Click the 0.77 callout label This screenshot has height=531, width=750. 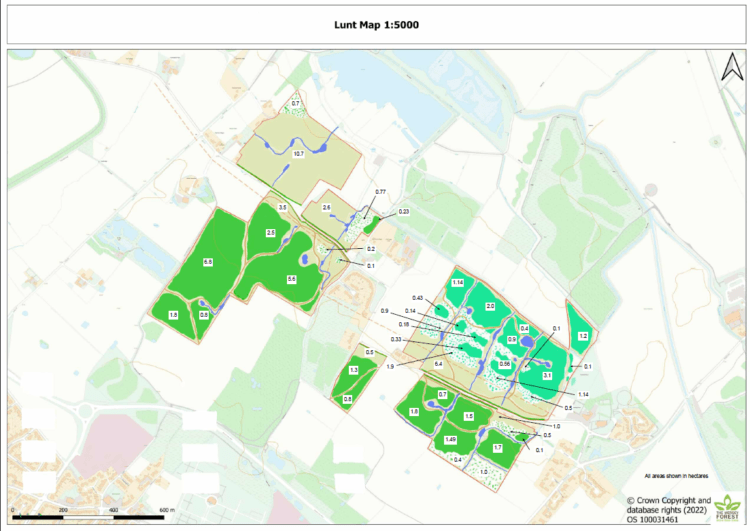coord(380,191)
